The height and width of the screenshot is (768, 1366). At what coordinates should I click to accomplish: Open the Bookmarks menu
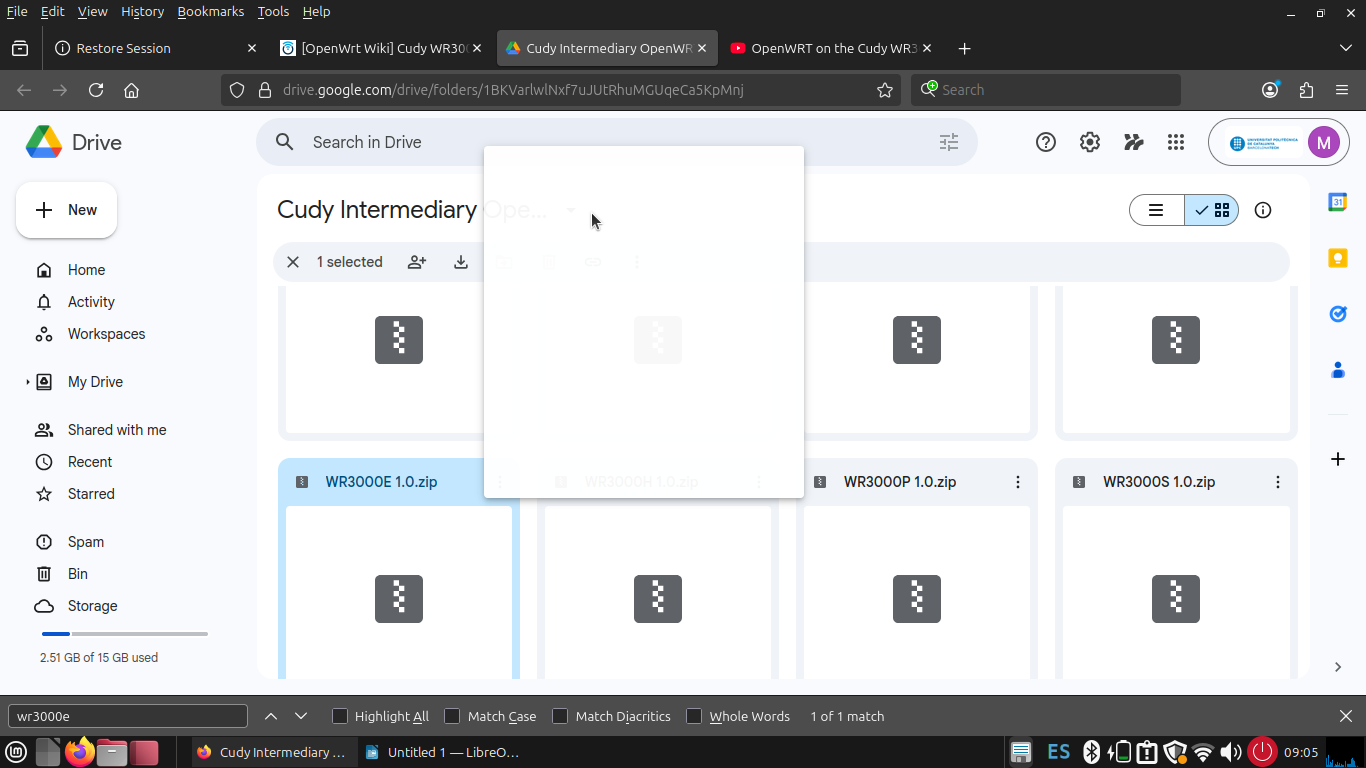tap(210, 12)
